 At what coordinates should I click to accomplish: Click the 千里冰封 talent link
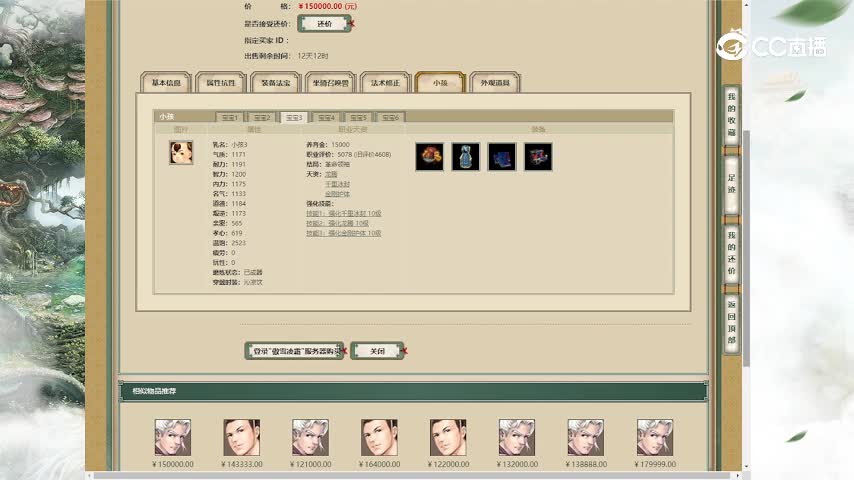coord(338,184)
